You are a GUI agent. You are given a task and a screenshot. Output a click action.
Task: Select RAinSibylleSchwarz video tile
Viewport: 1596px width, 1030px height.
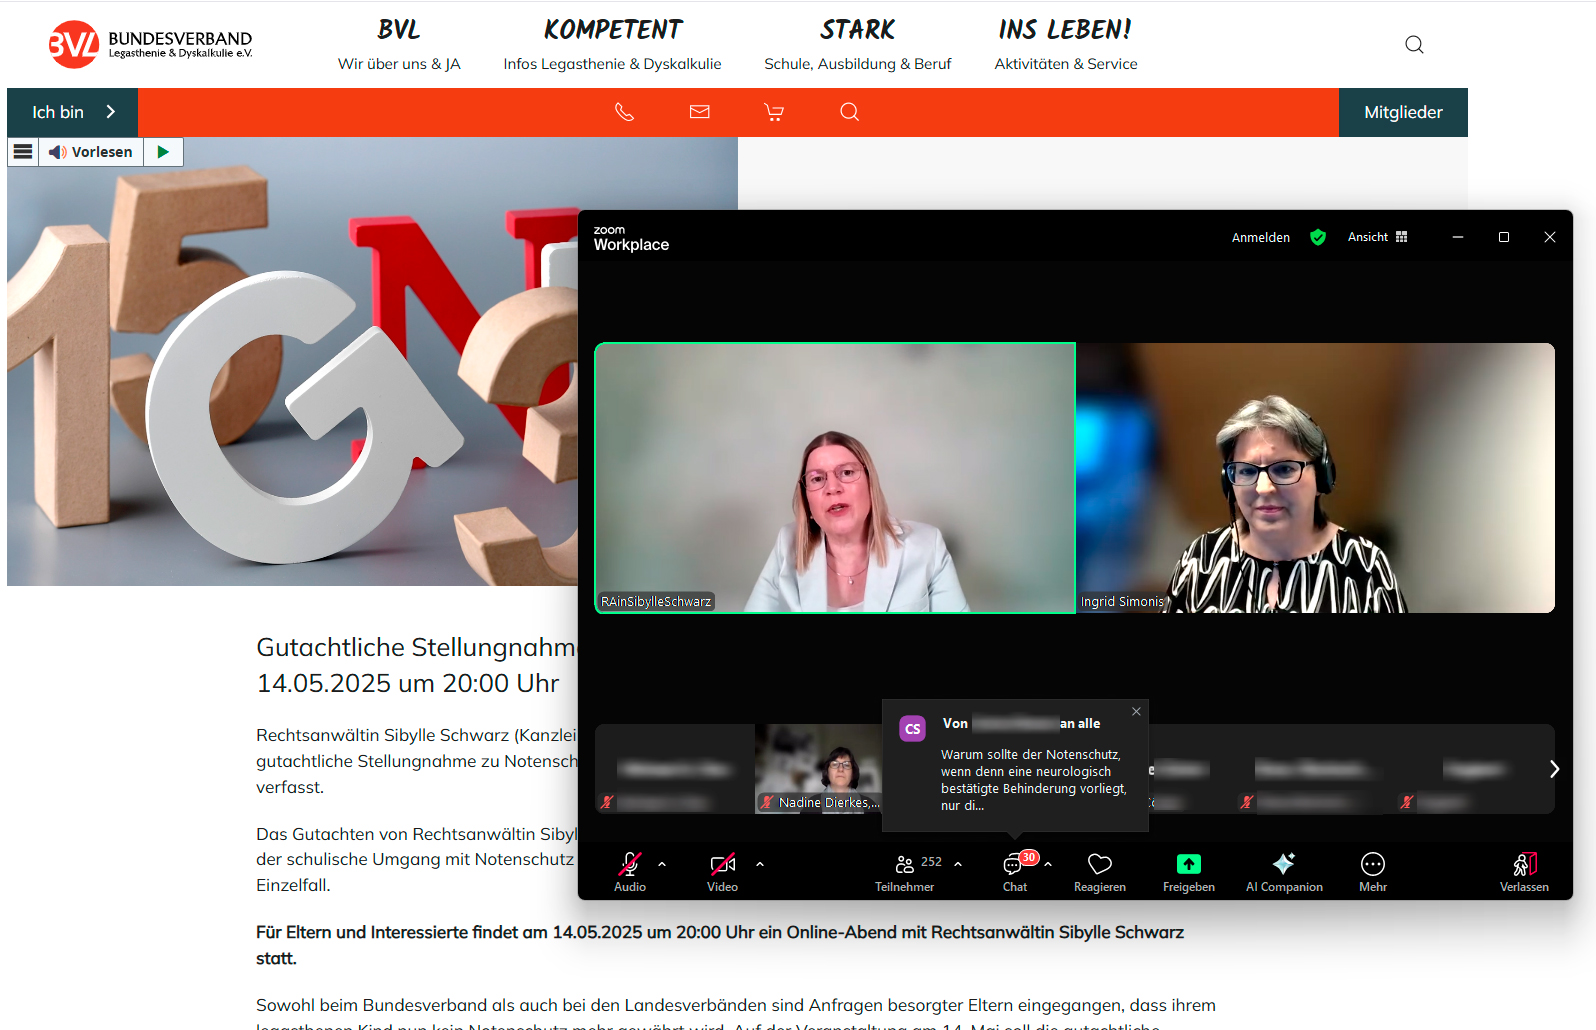point(835,478)
